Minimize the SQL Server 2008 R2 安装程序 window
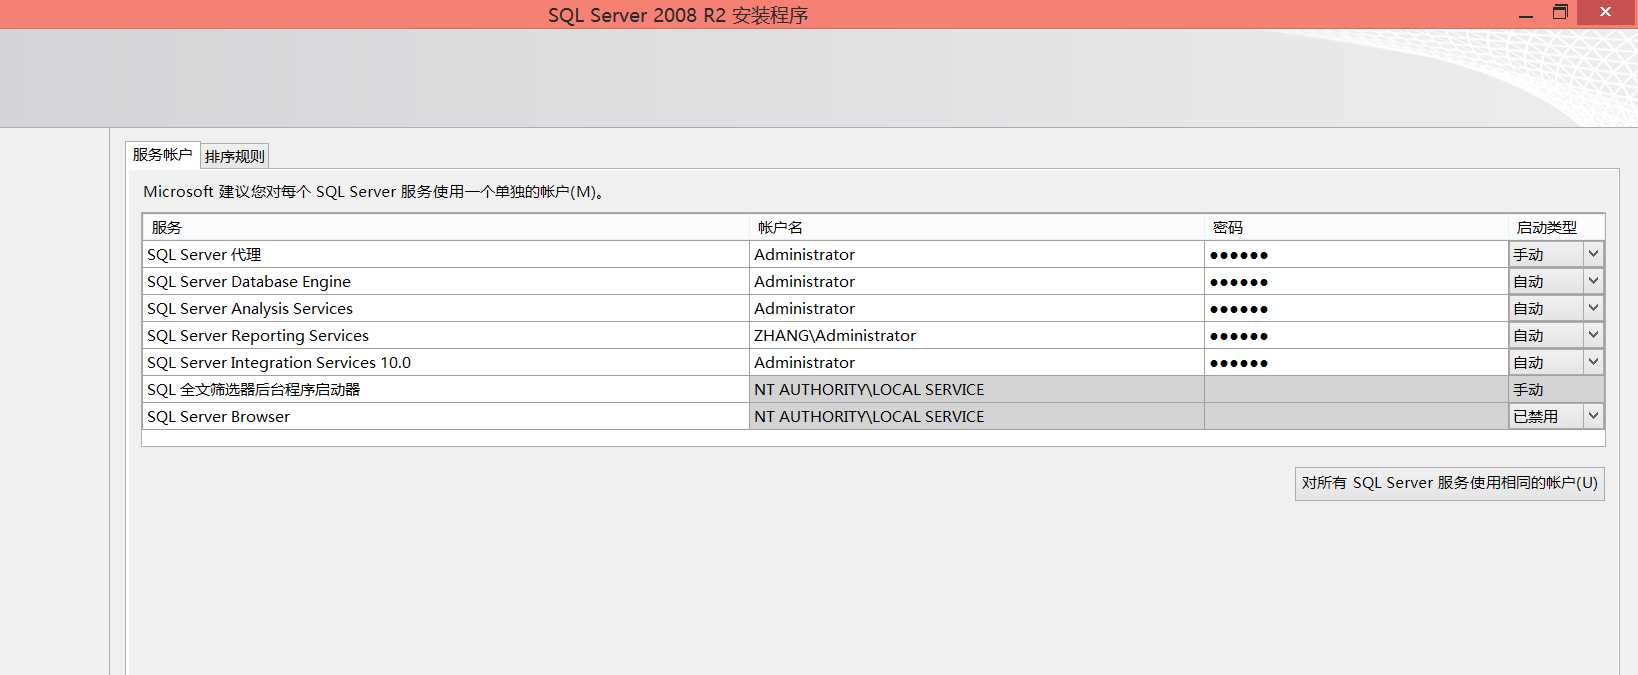This screenshot has width=1638, height=675. coord(1526,13)
